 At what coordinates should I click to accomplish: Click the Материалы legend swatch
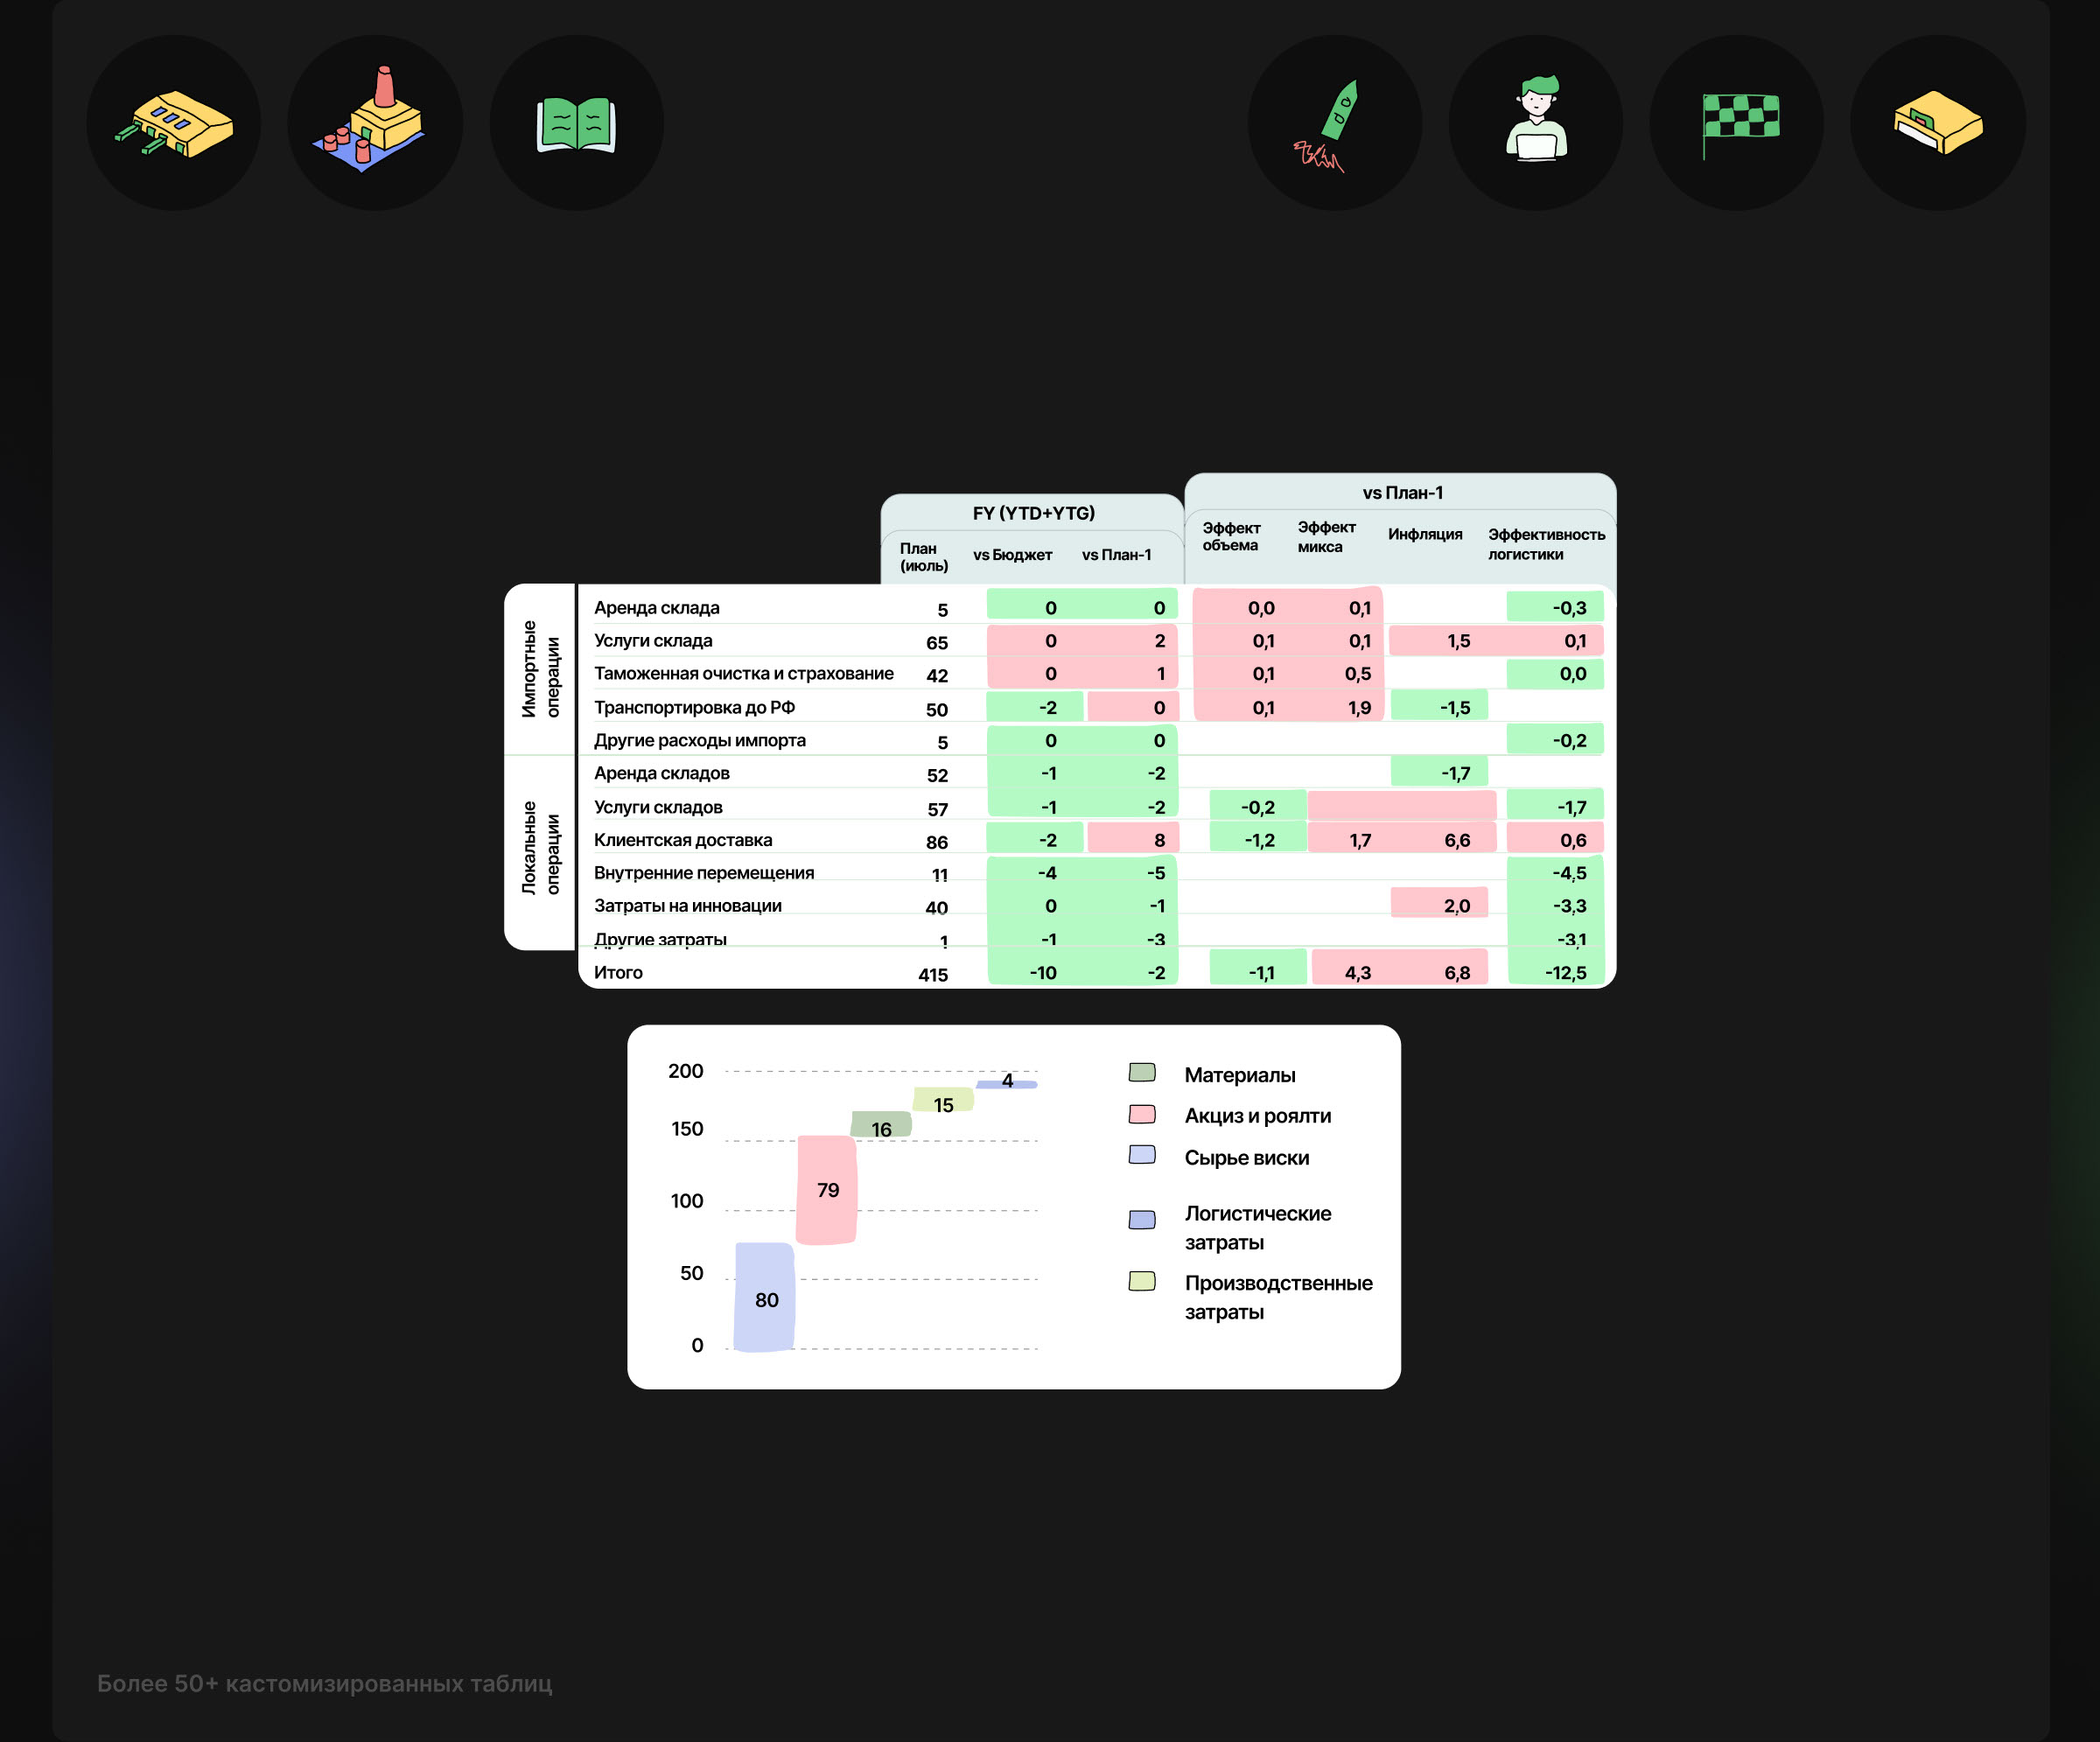click(1142, 1073)
